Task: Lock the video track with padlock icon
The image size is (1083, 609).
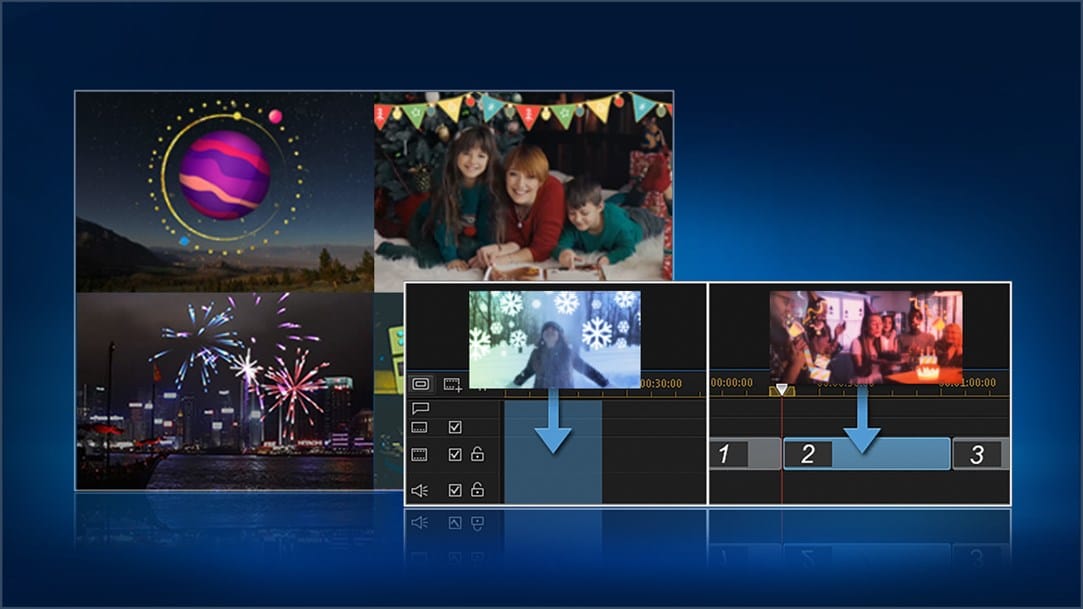Action: [478, 455]
